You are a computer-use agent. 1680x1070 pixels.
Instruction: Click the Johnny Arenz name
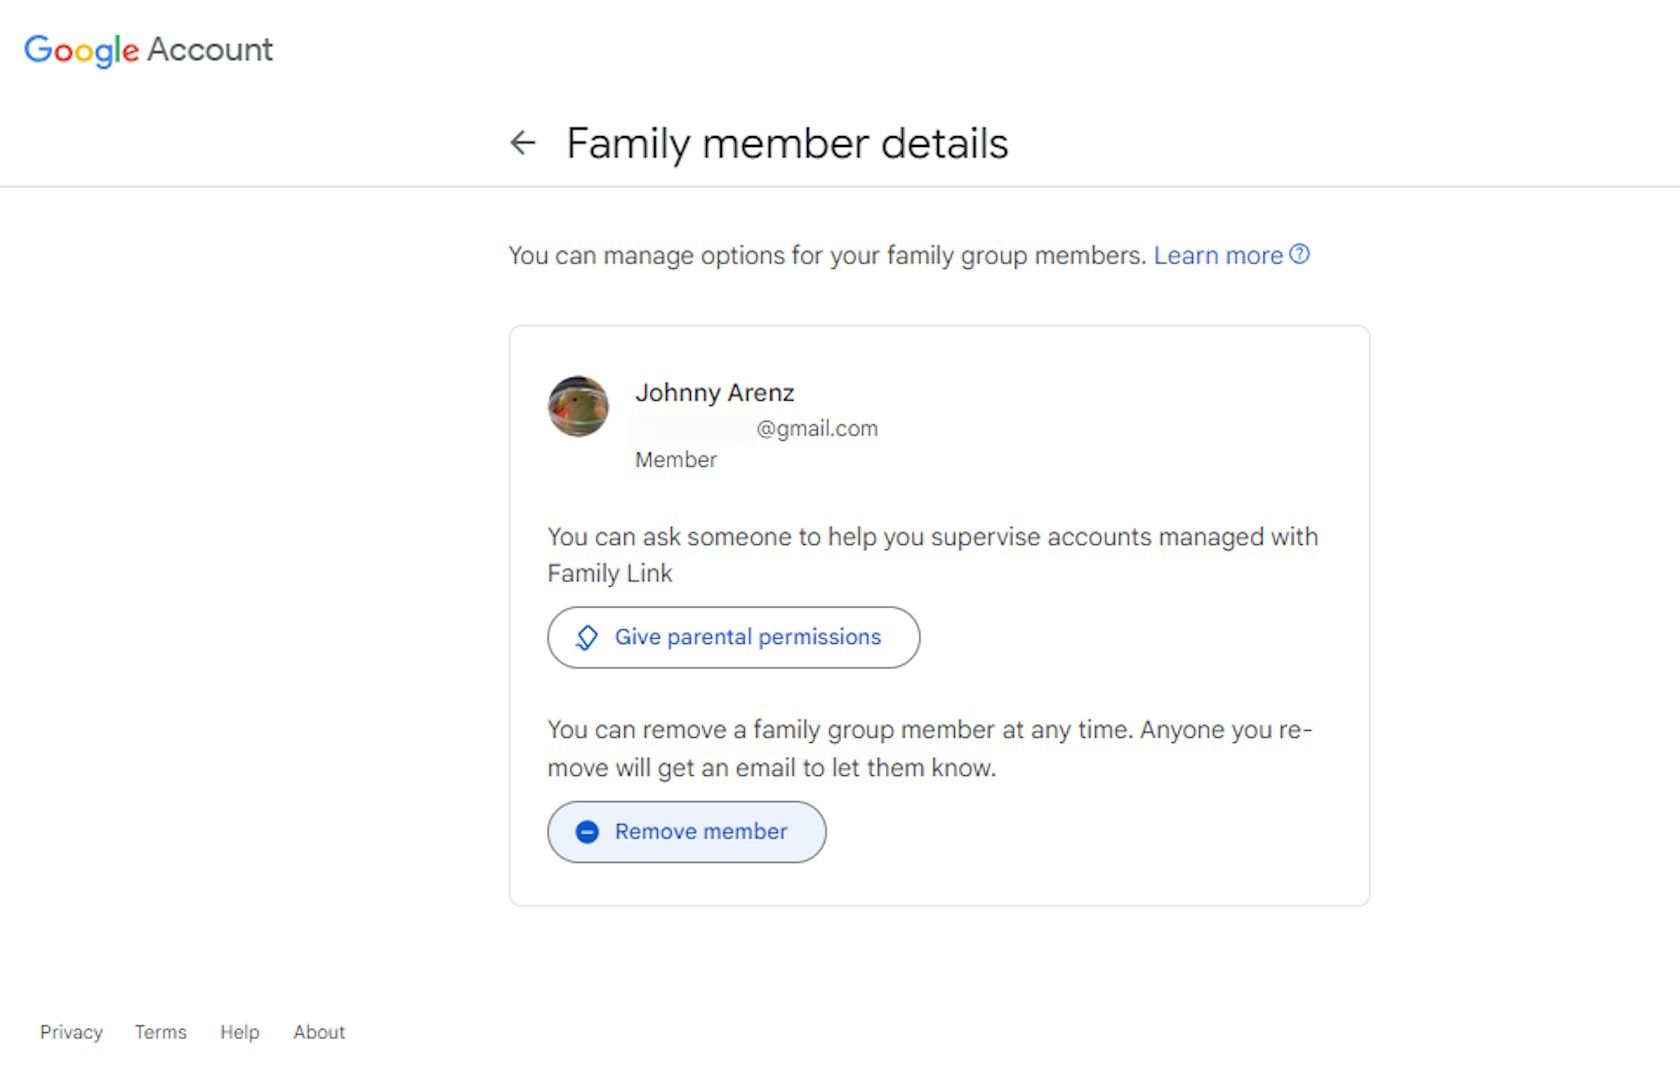pyautogui.click(x=714, y=392)
